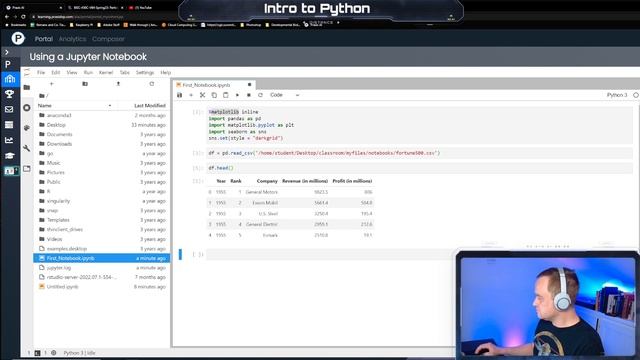Run the selected cell with the play icon

[x=237, y=95]
